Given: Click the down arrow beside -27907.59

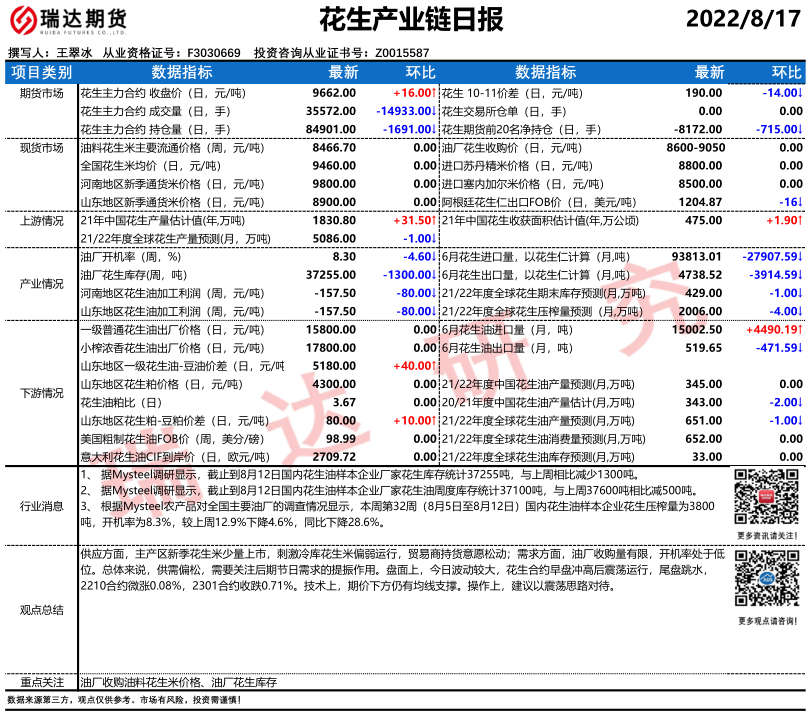Looking at the screenshot, I should click(x=800, y=256).
